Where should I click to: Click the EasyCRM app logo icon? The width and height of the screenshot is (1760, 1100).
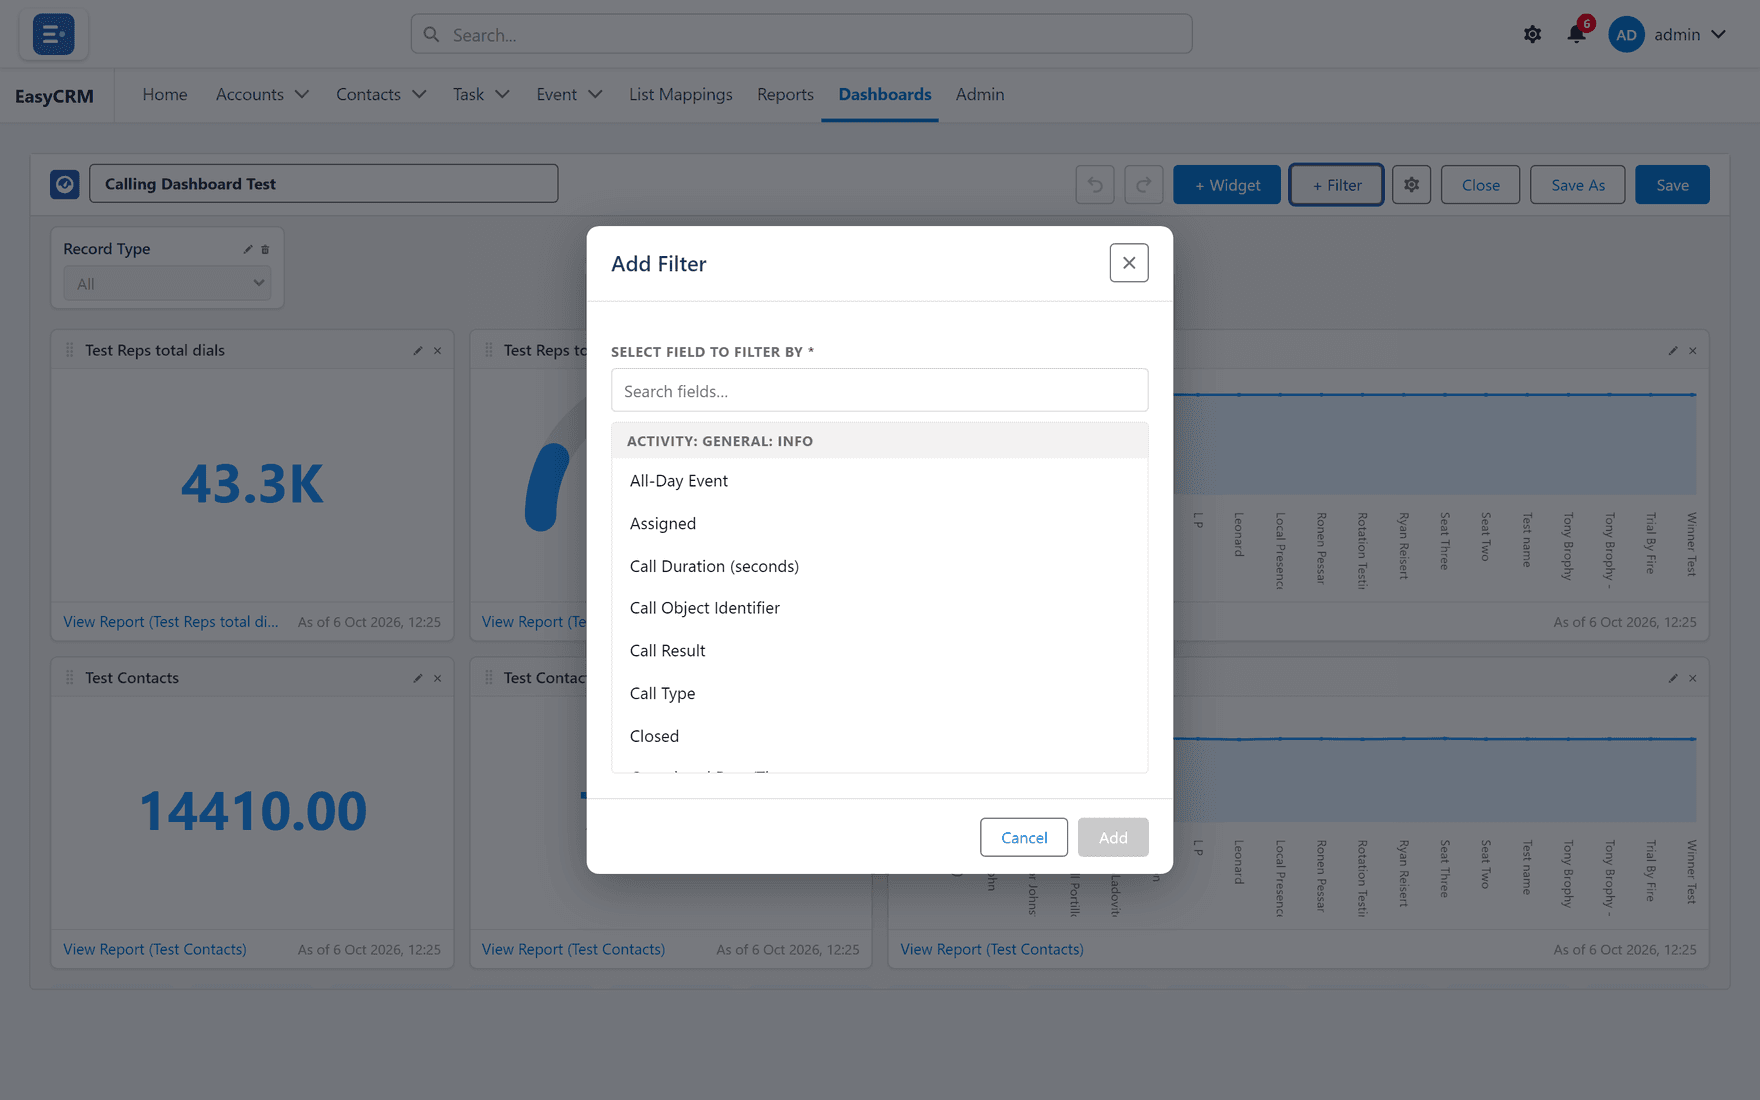53,34
